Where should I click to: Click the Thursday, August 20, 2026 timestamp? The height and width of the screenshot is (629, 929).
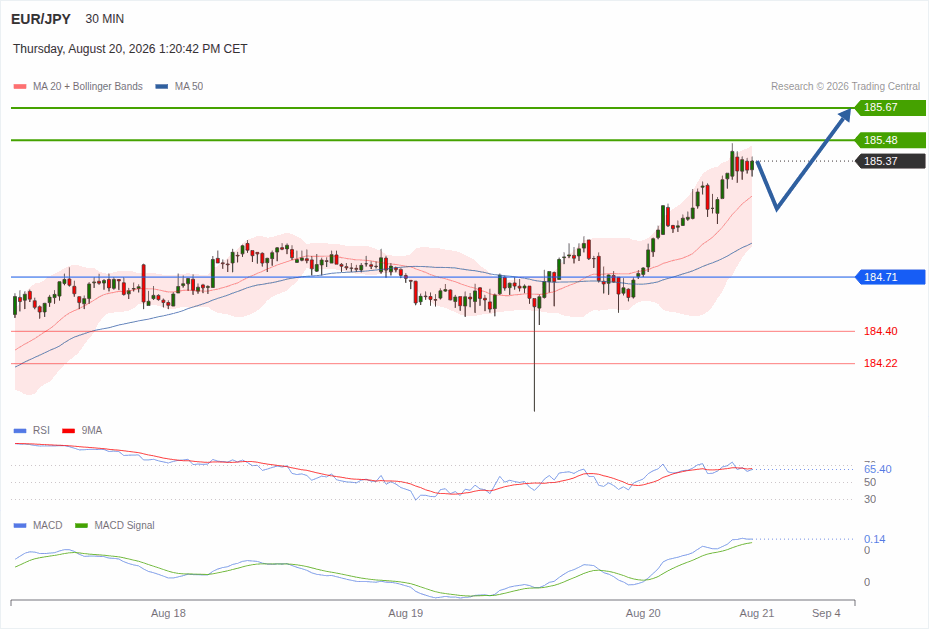130,49
